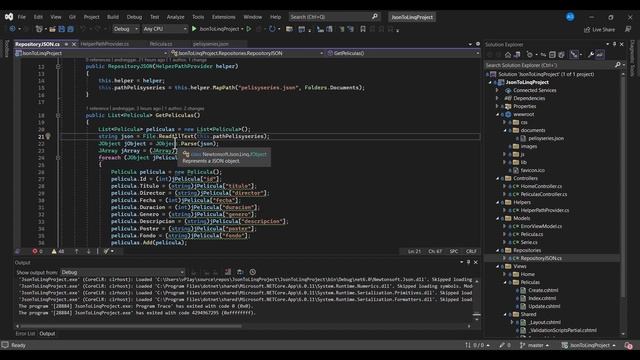
Task: Open the Extensions menu
Action: [223, 17]
